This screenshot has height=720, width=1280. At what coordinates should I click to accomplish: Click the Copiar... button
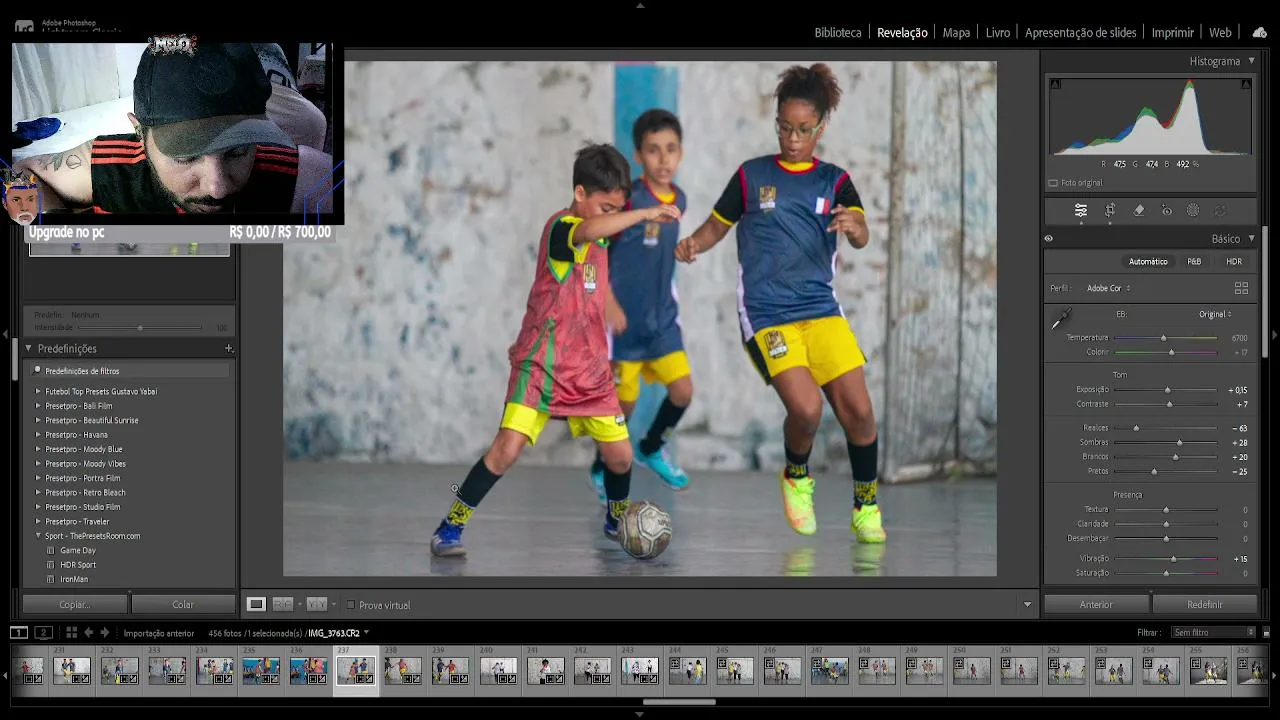(75, 604)
